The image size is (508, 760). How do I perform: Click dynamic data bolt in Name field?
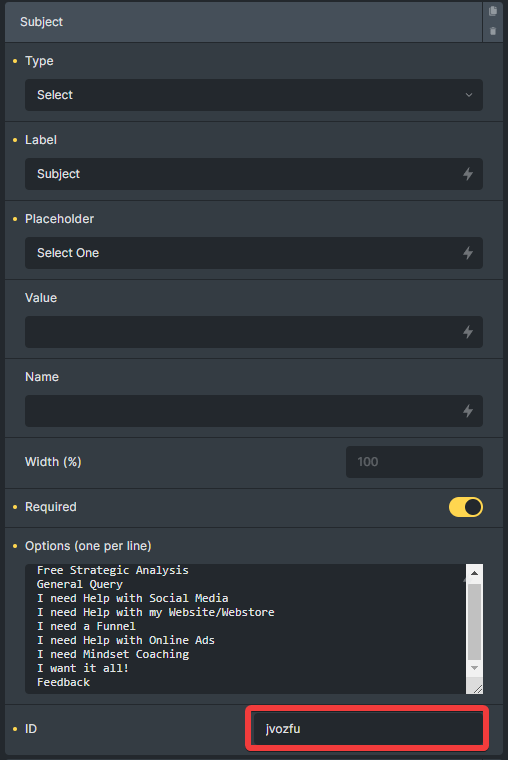point(468,411)
